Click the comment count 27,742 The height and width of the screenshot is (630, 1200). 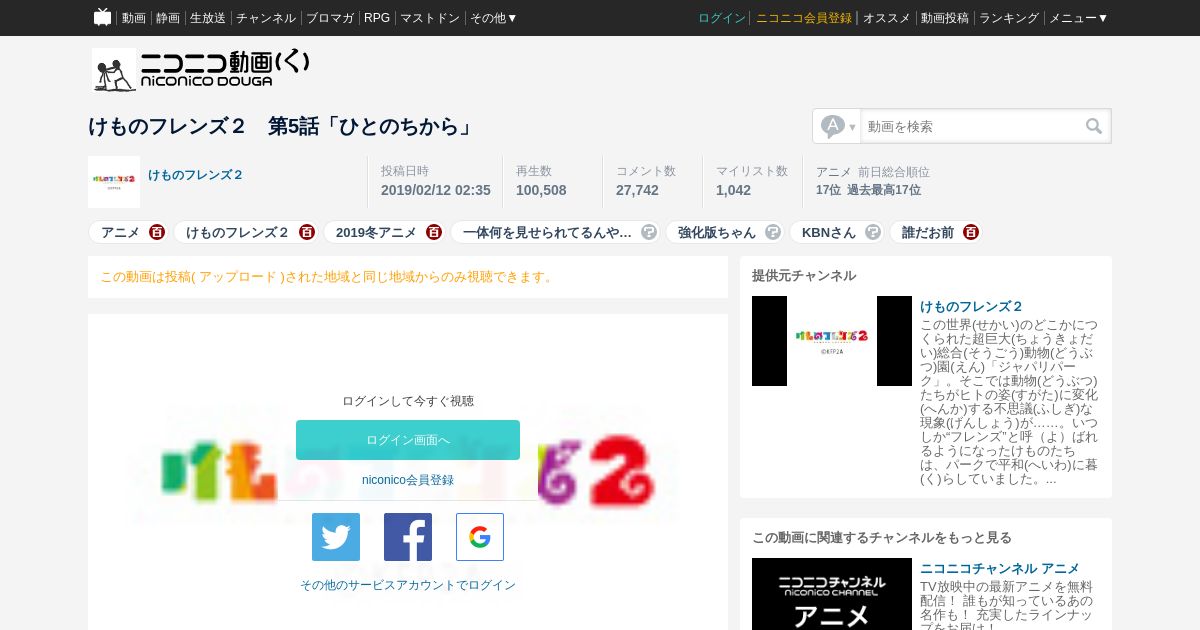[x=637, y=190]
